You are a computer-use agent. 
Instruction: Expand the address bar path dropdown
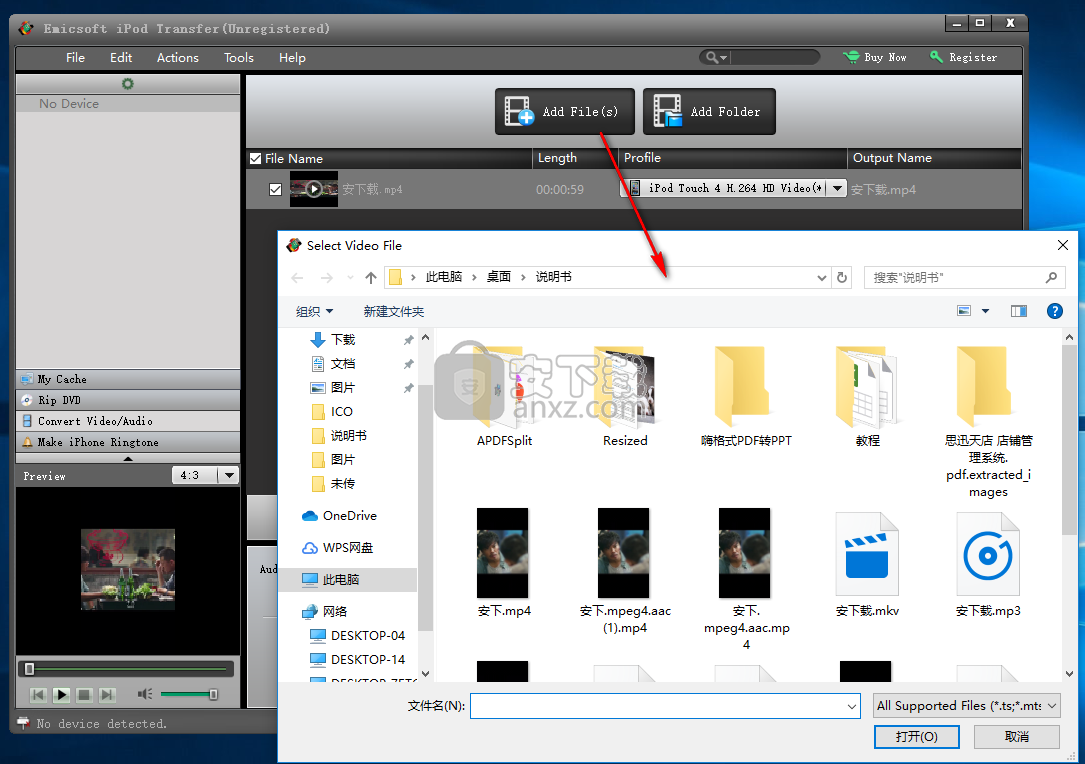point(821,278)
